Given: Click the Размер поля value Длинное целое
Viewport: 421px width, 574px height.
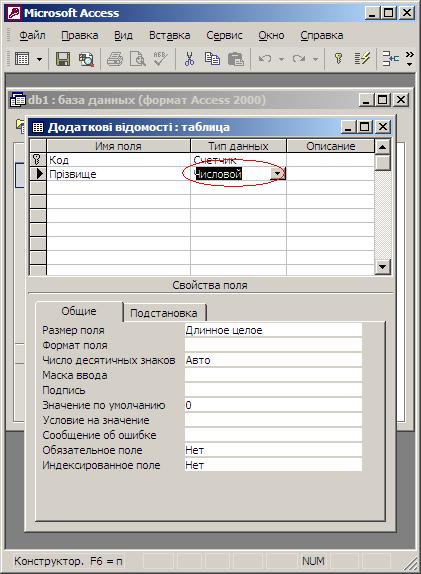Looking at the screenshot, I should coord(273,330).
